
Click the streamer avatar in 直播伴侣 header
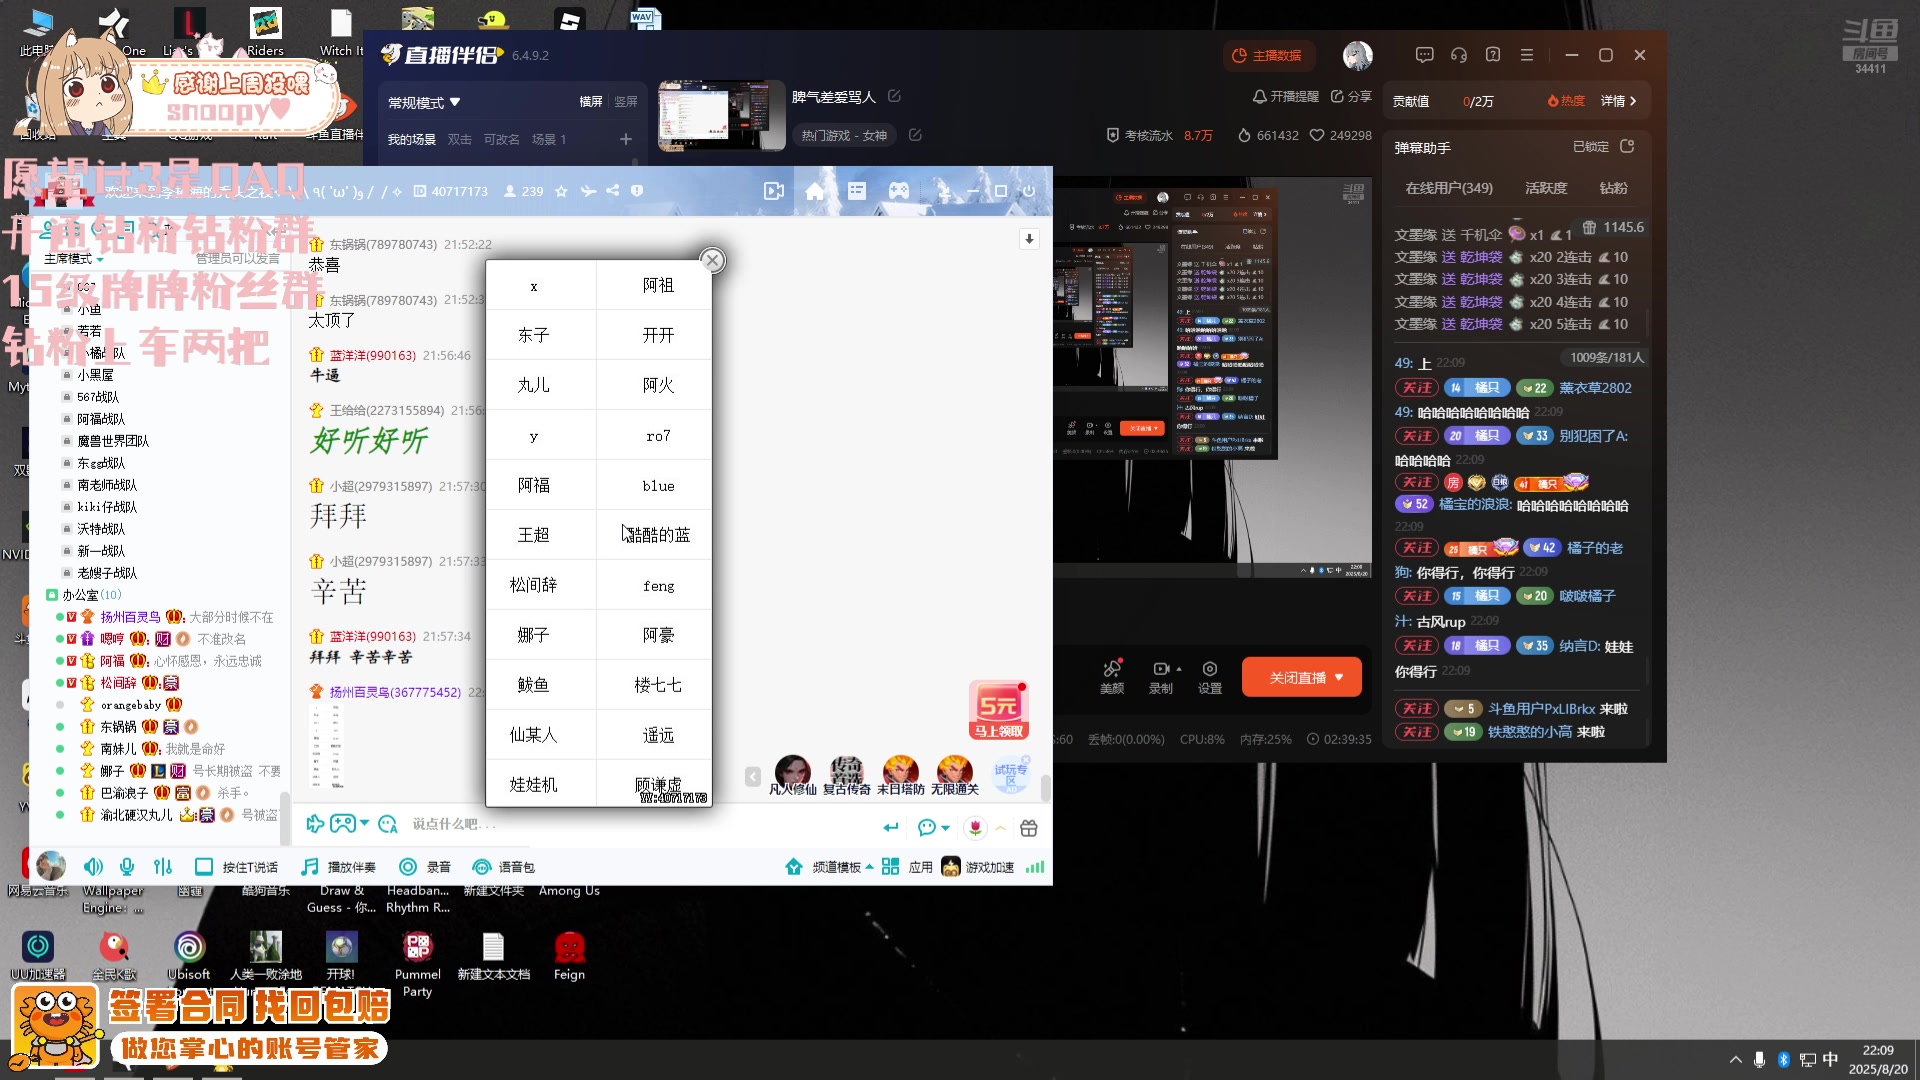(1357, 55)
